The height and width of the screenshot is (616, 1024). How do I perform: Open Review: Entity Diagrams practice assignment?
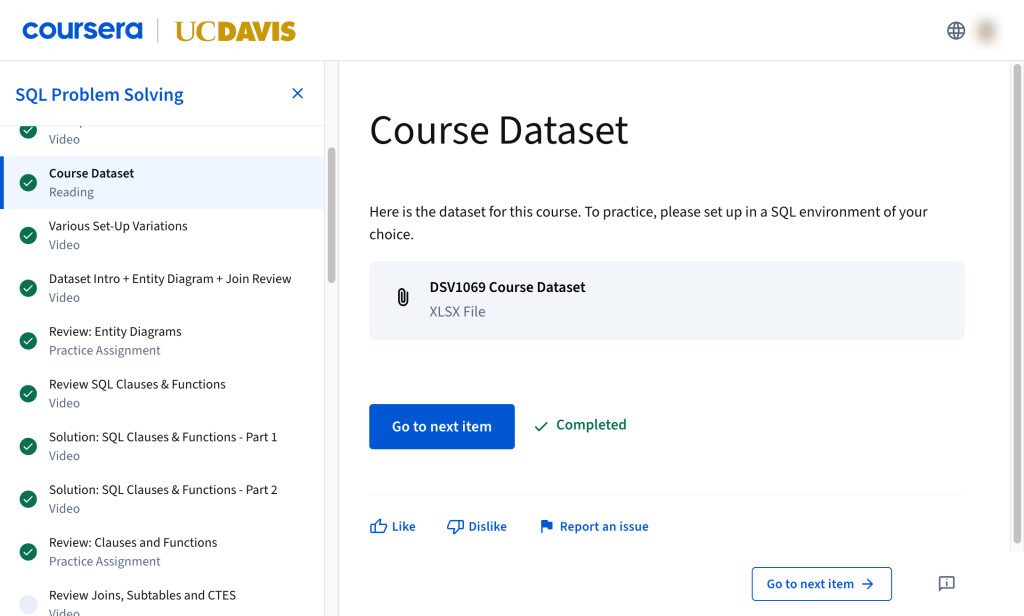tap(164, 341)
